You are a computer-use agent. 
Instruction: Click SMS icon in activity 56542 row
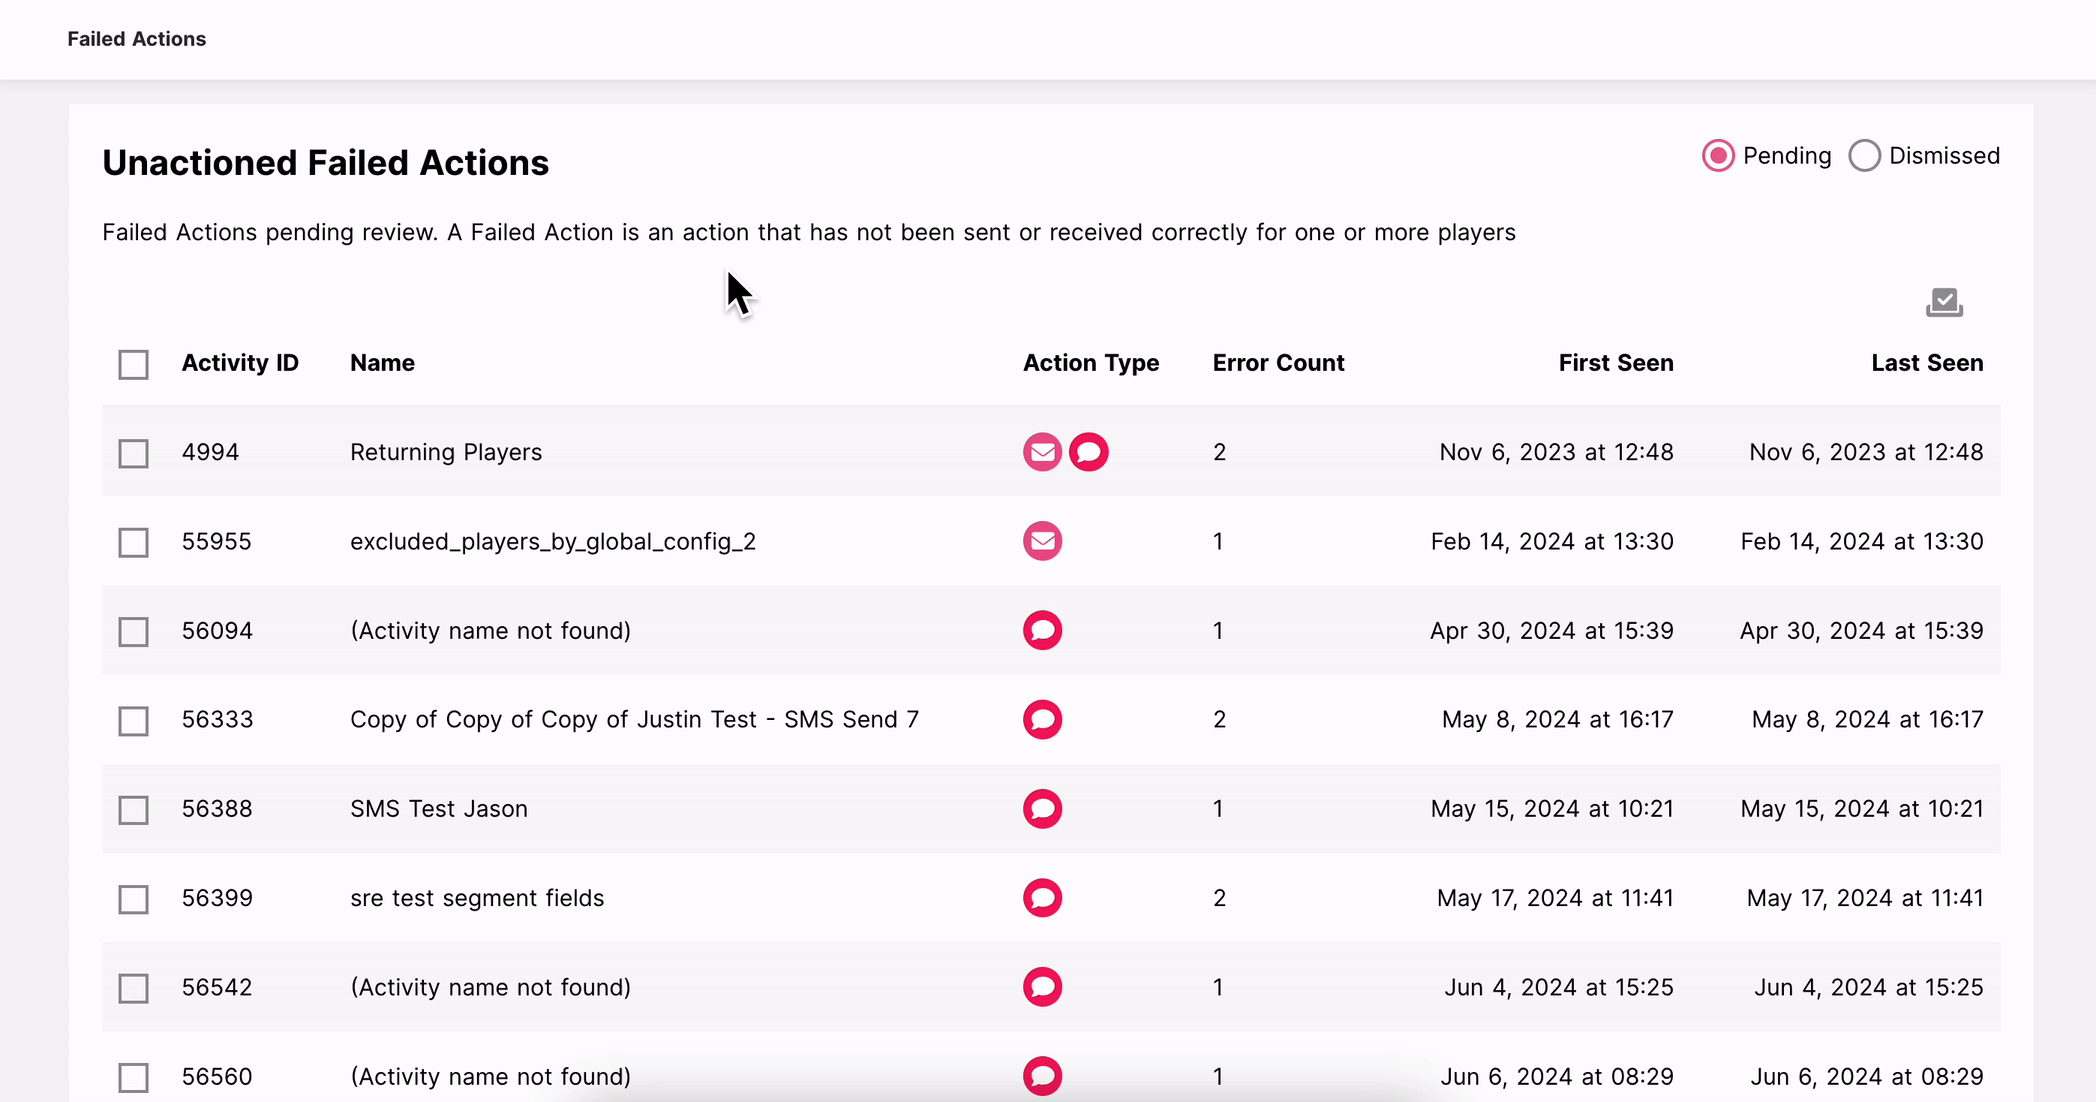(1042, 987)
